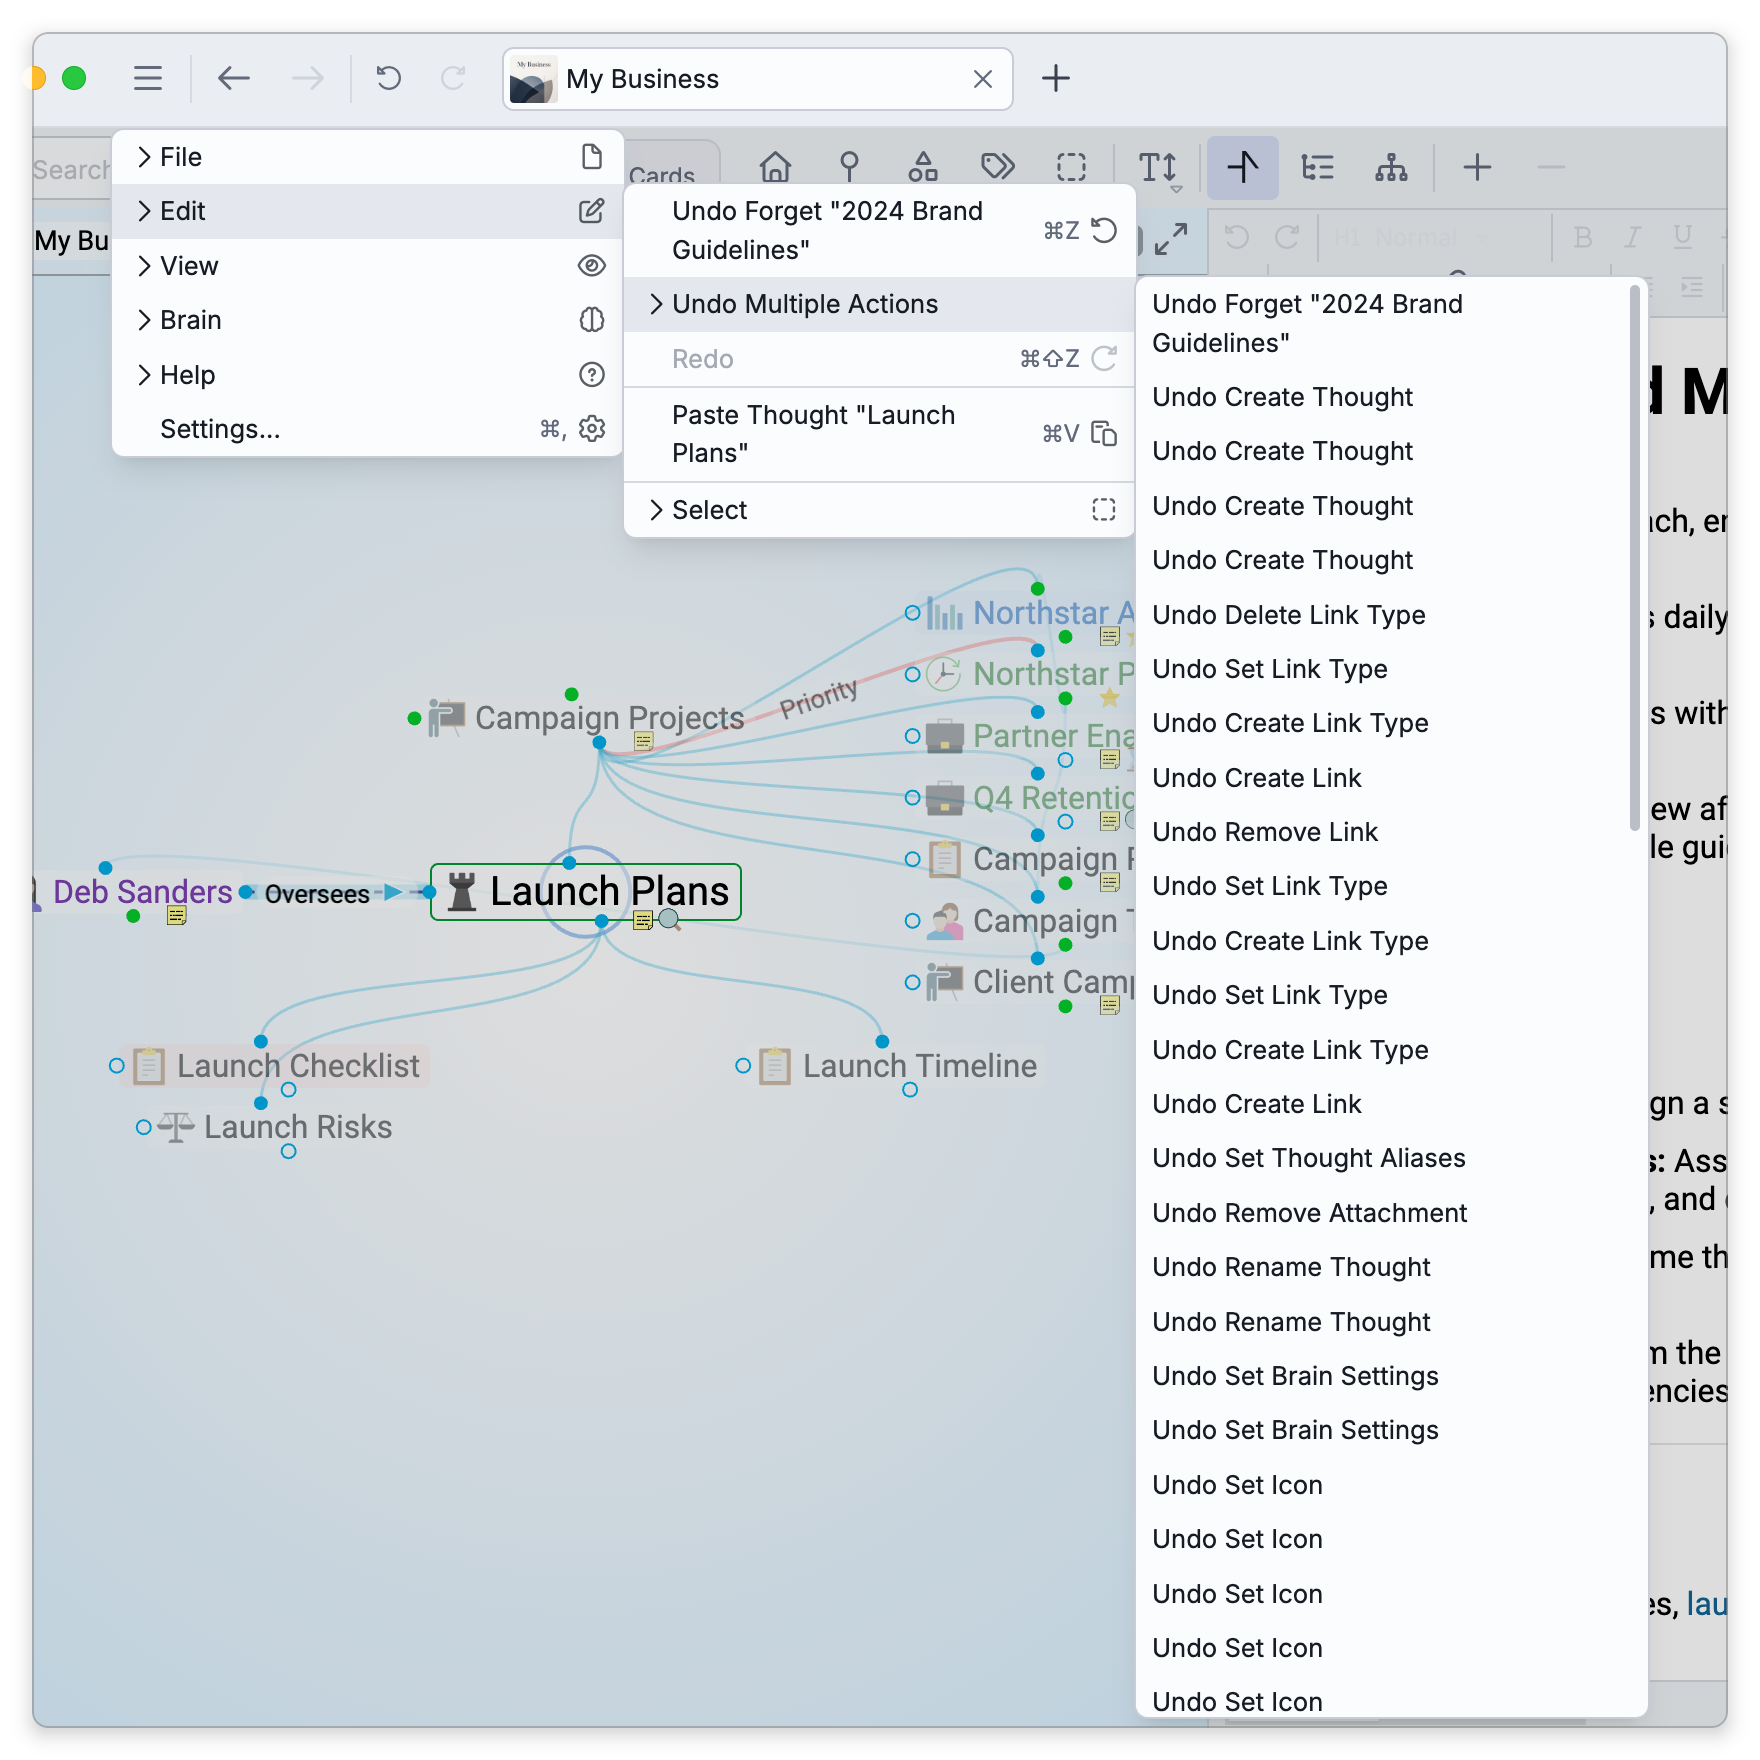Expand the Select submenu
Viewport: 1760px width, 1760px height.
point(879,510)
